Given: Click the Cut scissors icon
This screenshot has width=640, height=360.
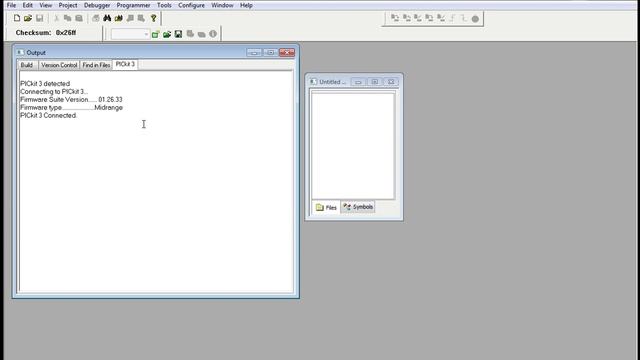Looking at the screenshot, I should [x=57, y=18].
